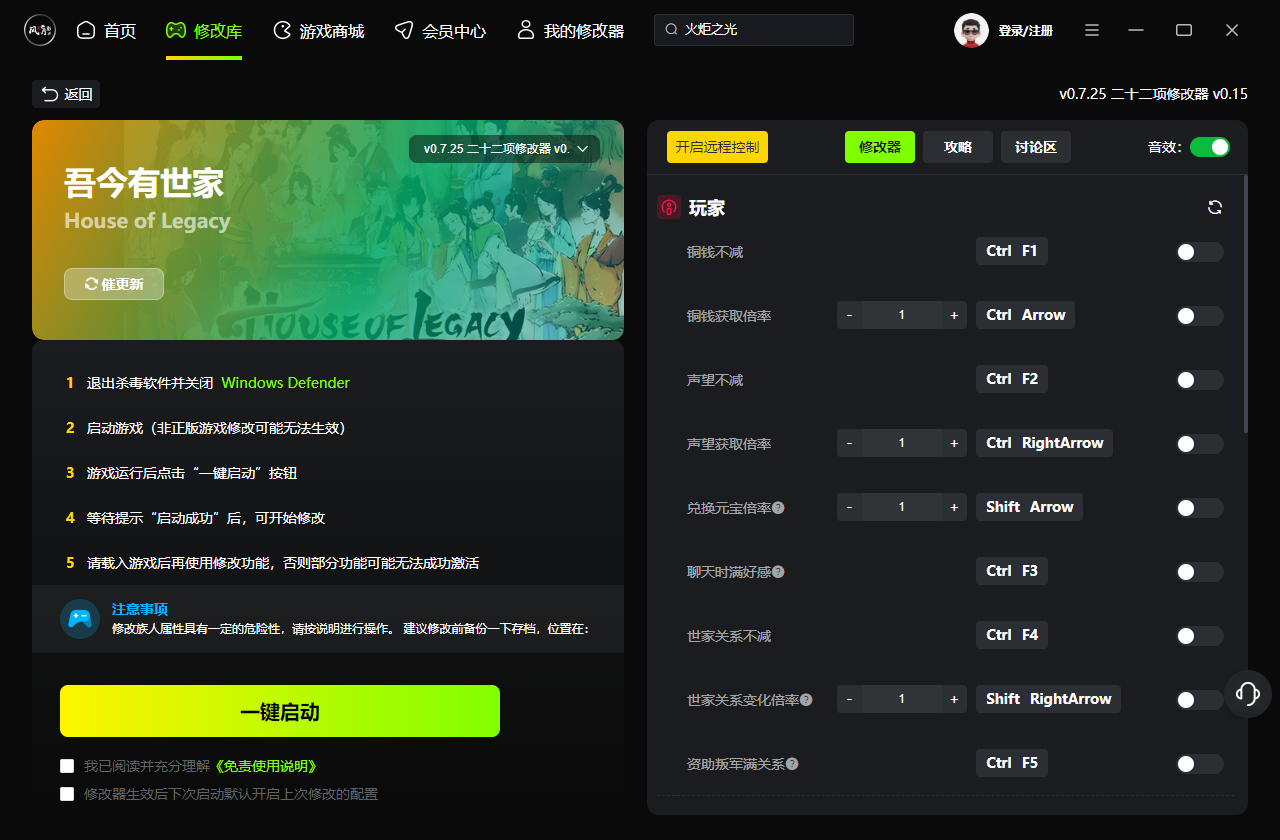Click the Ctrl F5 hotkey box

point(1012,763)
